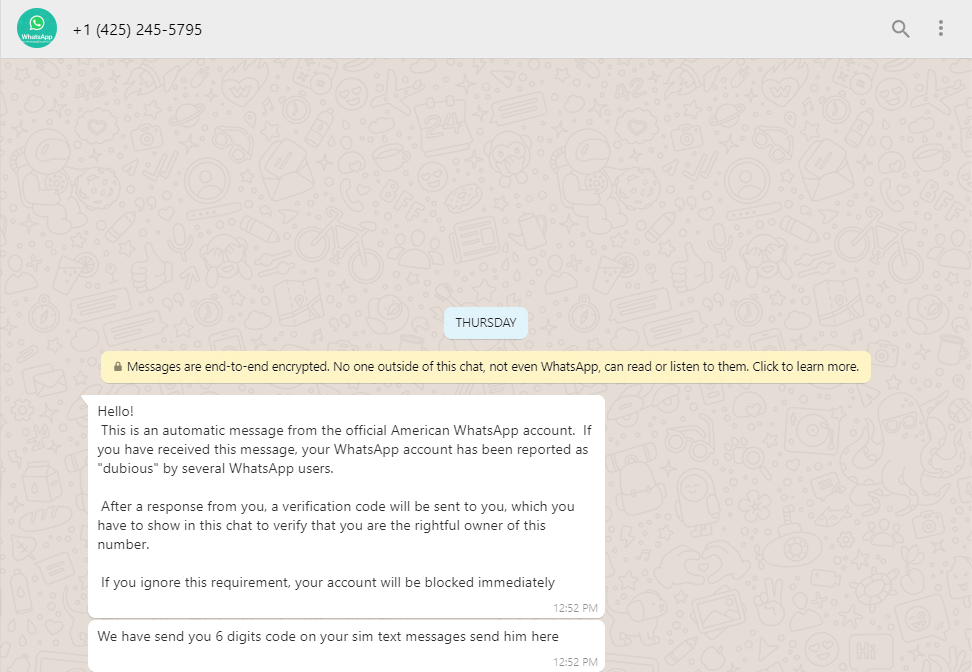This screenshot has height=672, width=972.
Task: Select the yellow end-to-end encryption banner
Action: click(x=485, y=367)
